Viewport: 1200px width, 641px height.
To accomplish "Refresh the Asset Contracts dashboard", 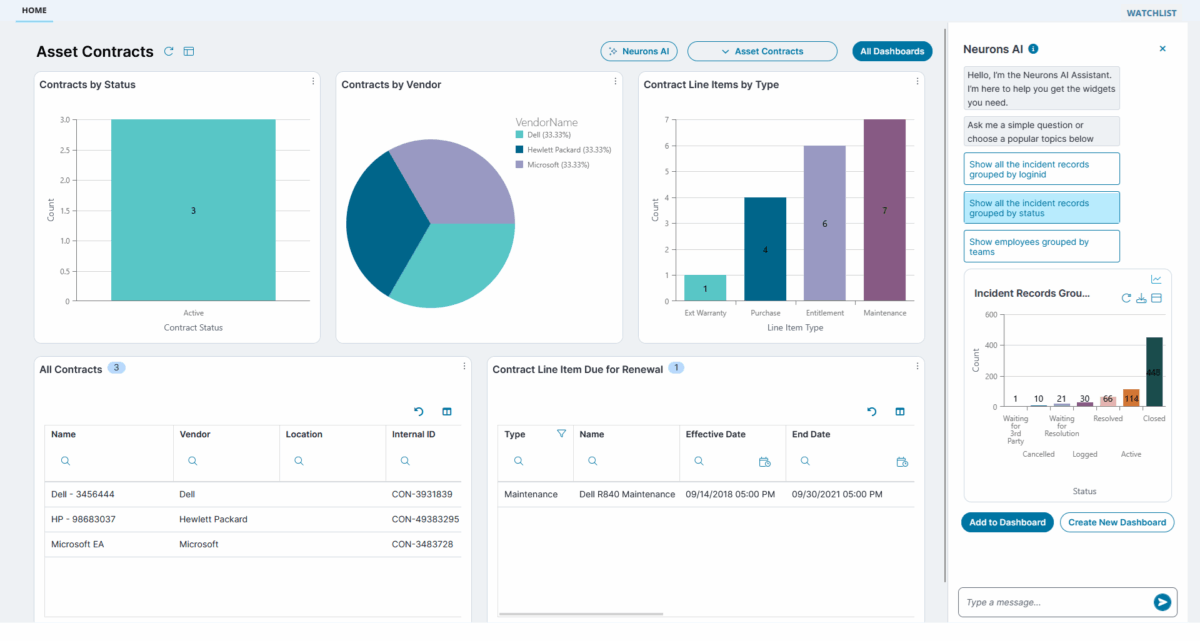I will point(168,51).
